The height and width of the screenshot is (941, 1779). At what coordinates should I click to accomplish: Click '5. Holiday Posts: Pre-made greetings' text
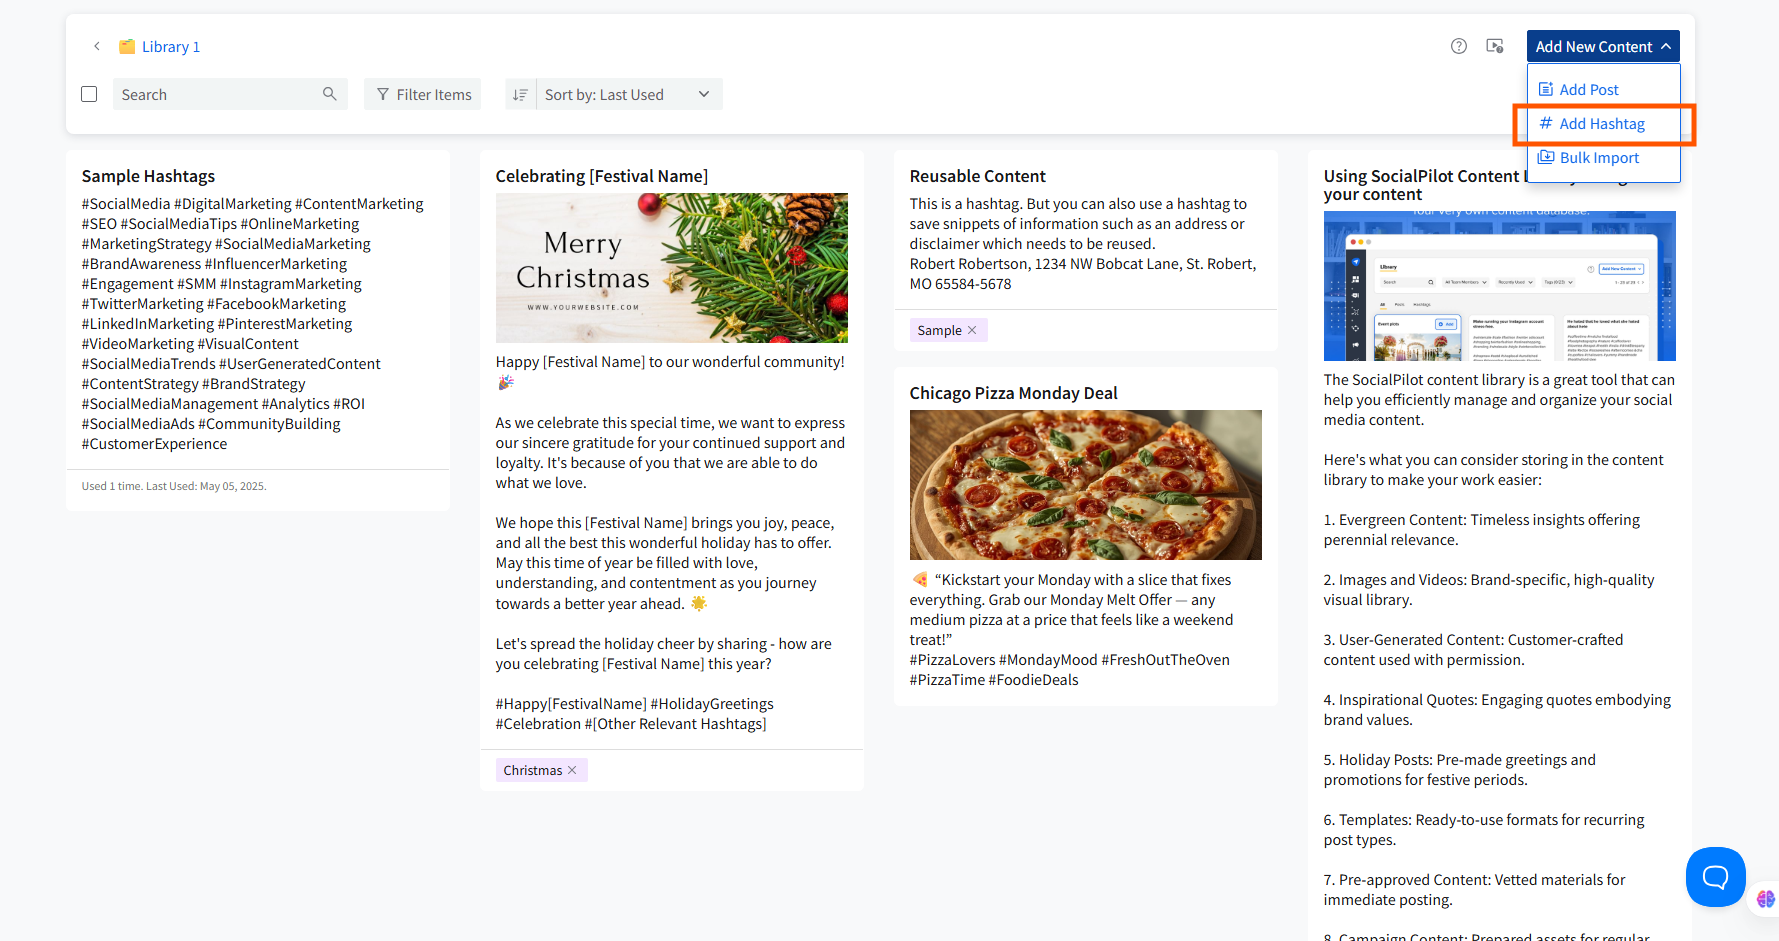[1459, 760]
